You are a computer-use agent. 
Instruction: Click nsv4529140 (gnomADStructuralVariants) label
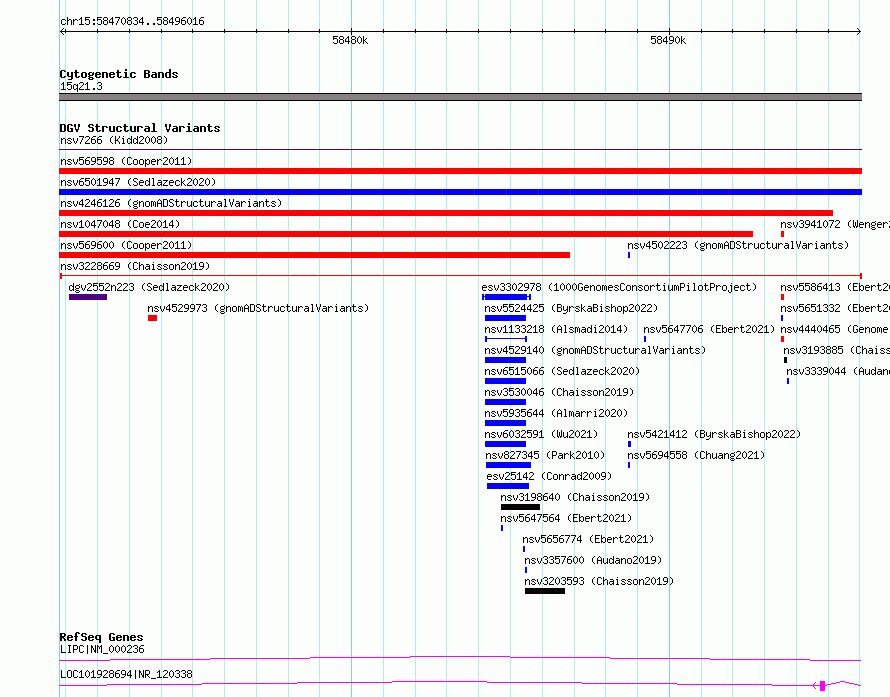click(595, 350)
